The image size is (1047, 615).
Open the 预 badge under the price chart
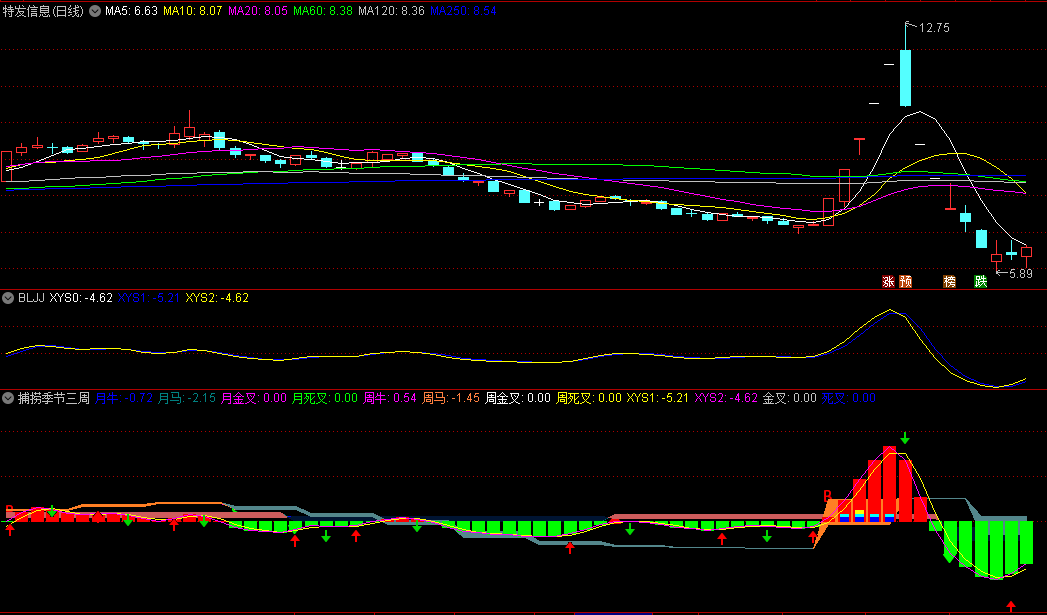tap(905, 282)
